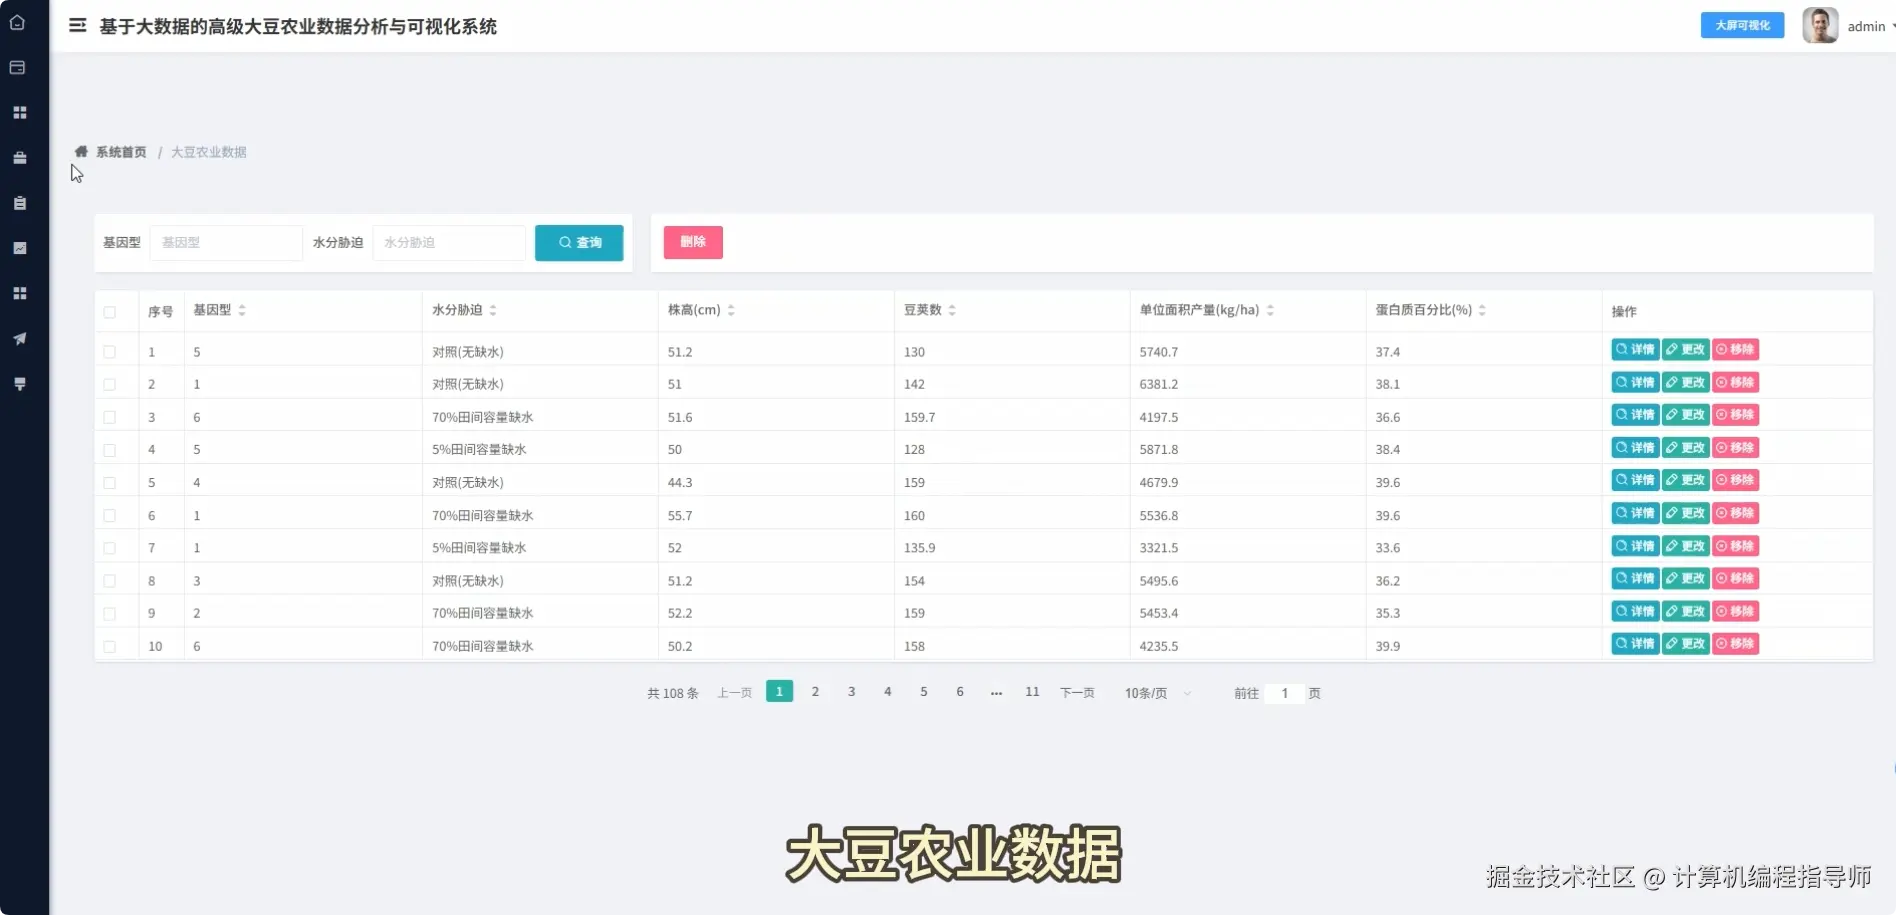Click the blue 大屏可视化 button
The height and width of the screenshot is (915, 1896).
click(x=1741, y=25)
